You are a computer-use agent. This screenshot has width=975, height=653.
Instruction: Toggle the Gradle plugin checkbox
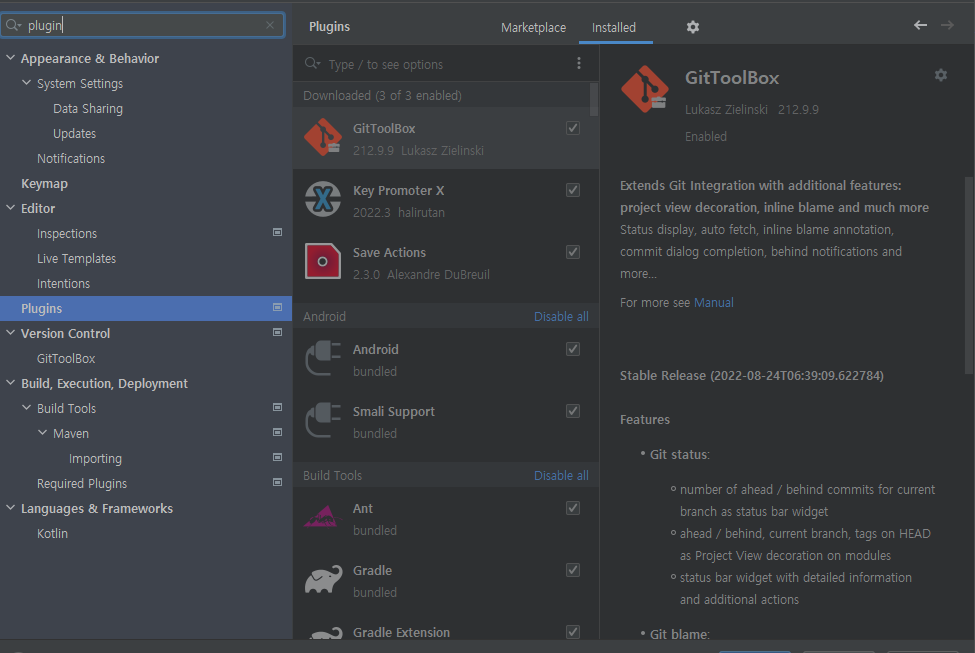click(573, 570)
